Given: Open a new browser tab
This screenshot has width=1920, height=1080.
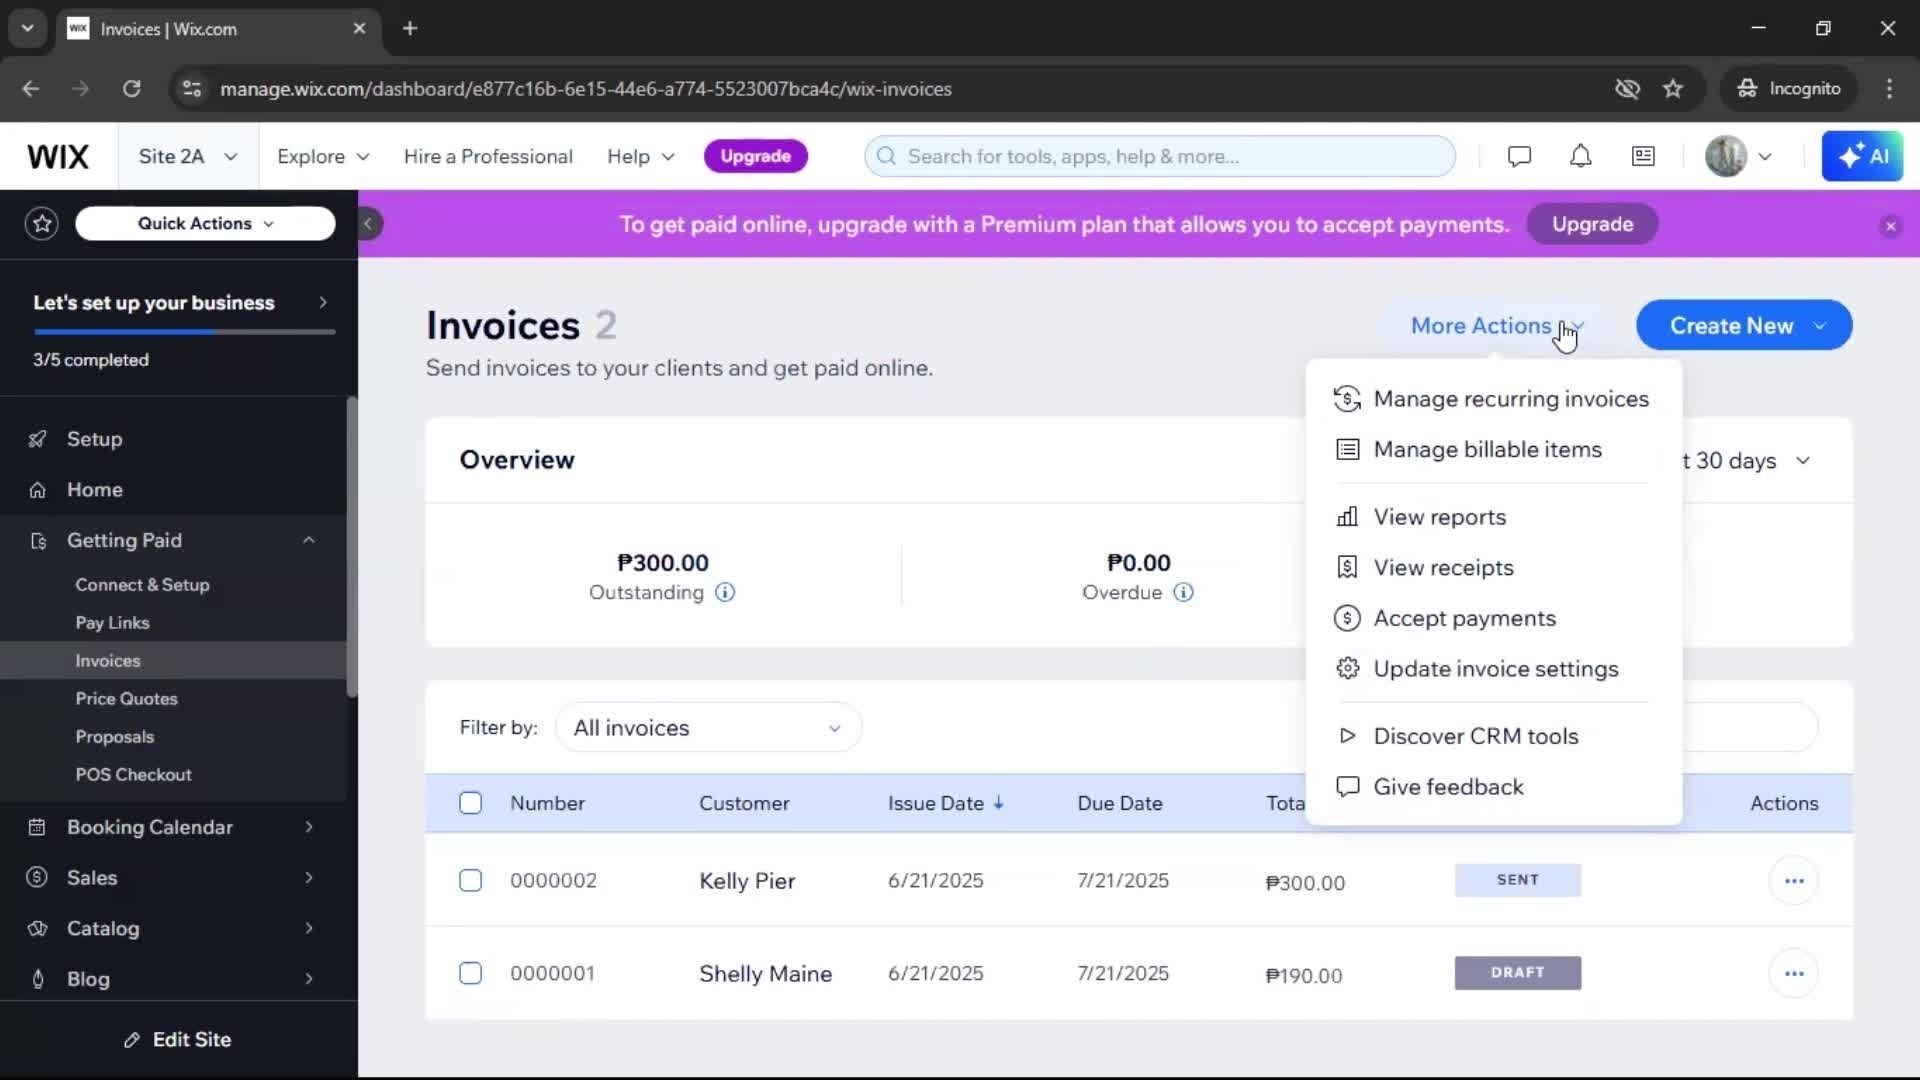Looking at the screenshot, I should [x=410, y=28].
